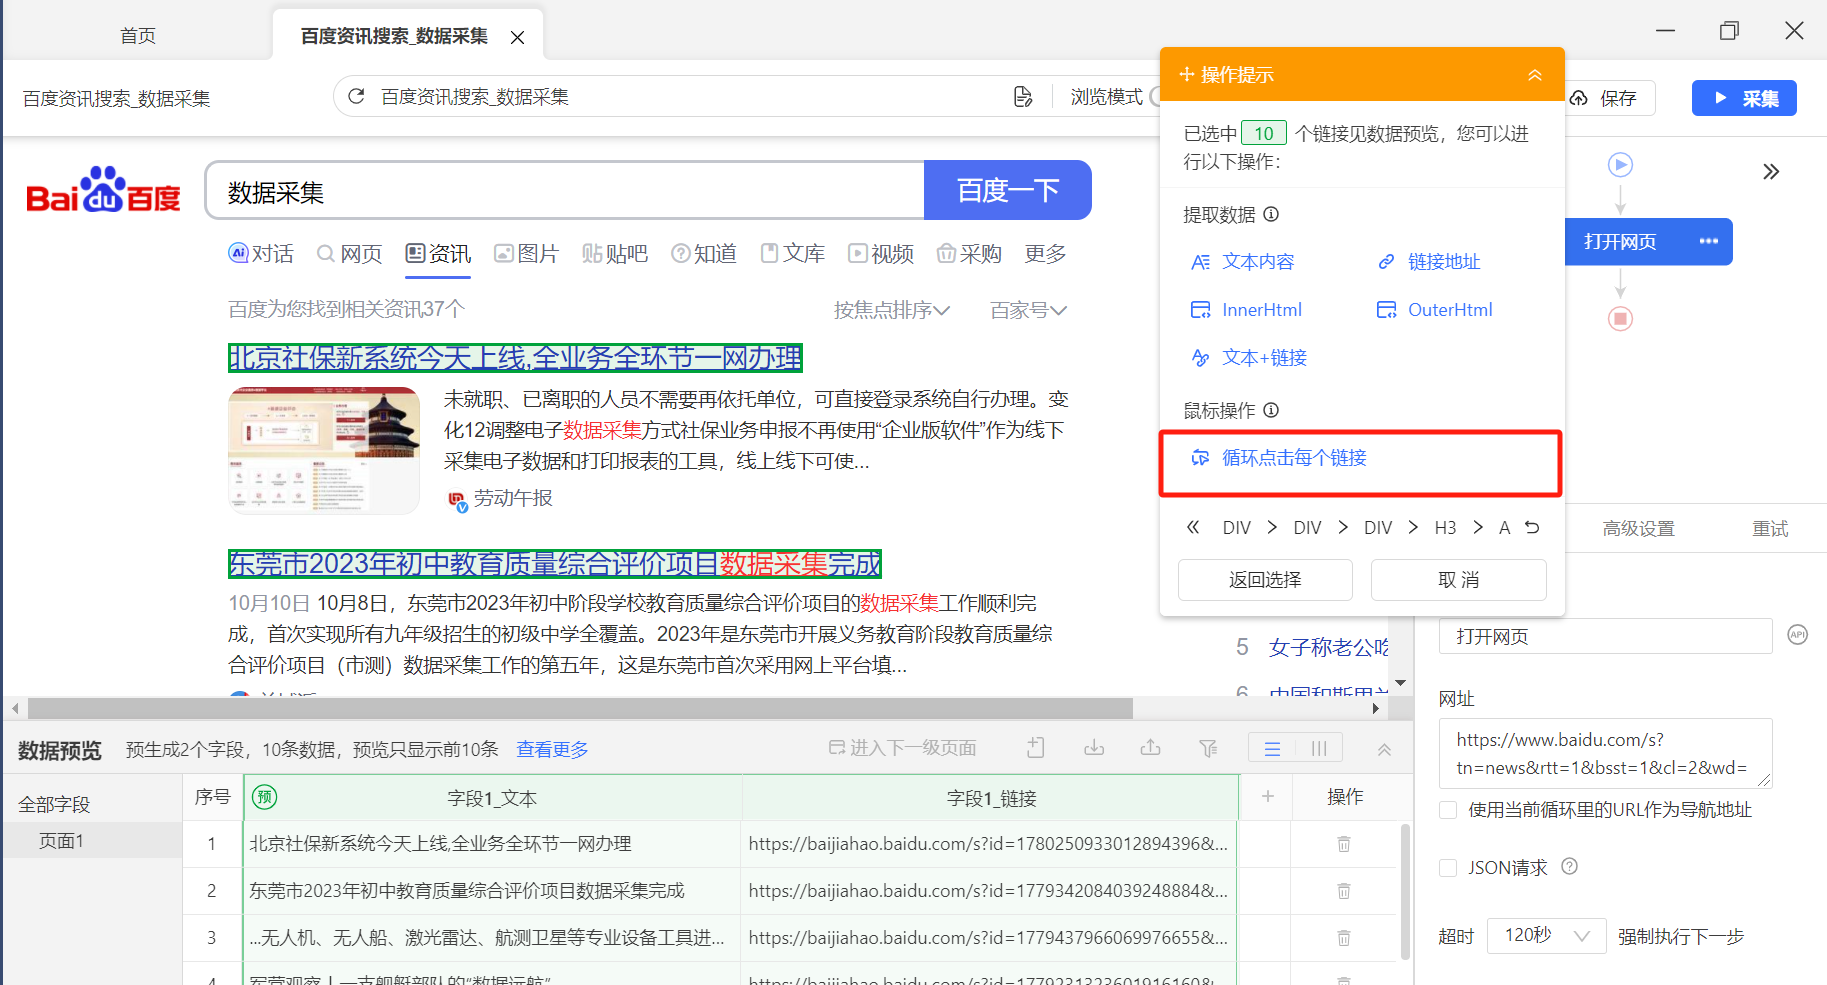This screenshot has width=1827, height=985.
Task: Click the info icon next to 鼠标操作
Action: [1271, 410]
